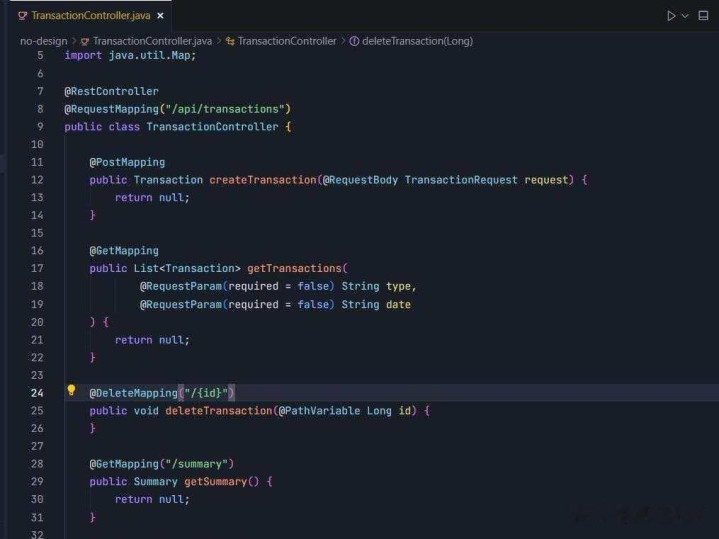Click the @RestController annotation
The image size is (719, 539).
111,91
